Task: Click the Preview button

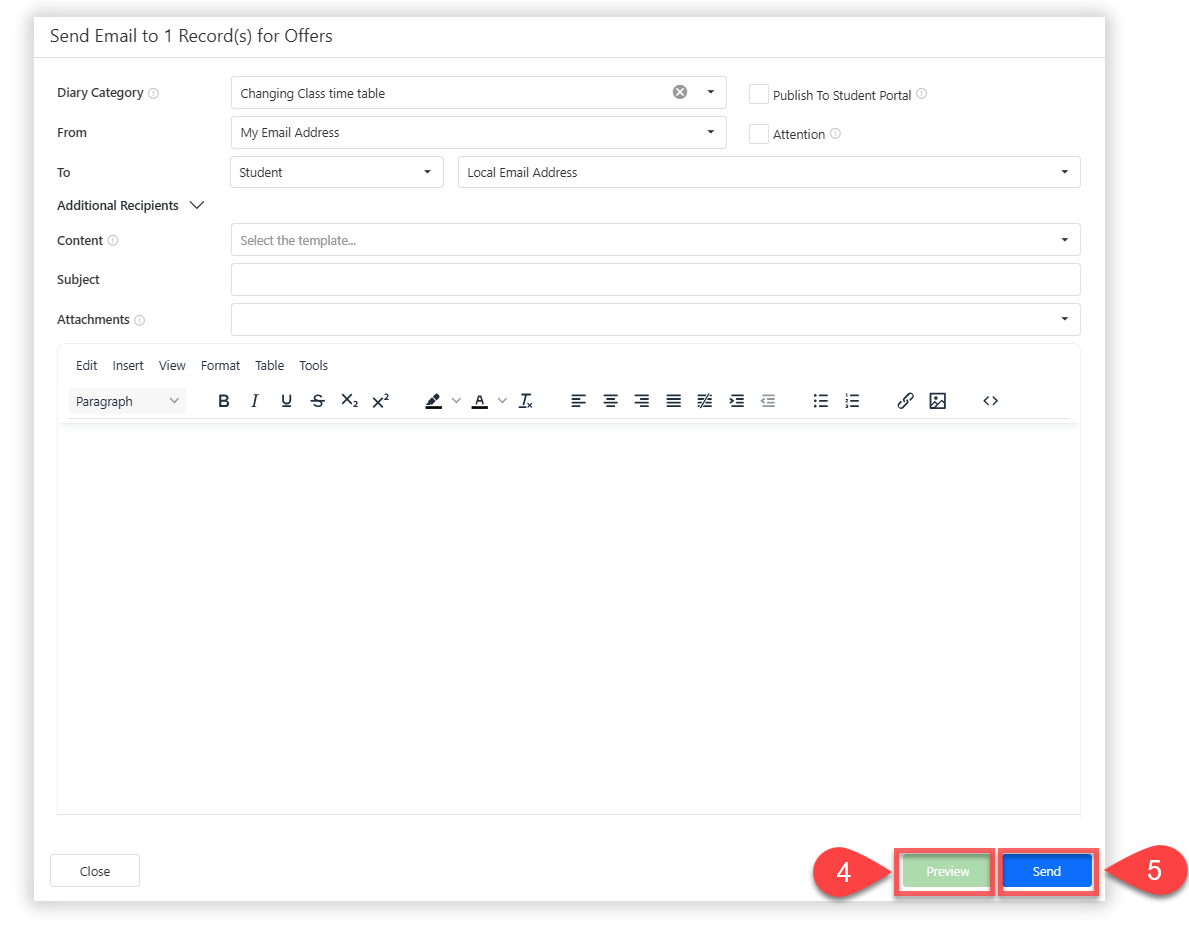Action: click(947, 872)
